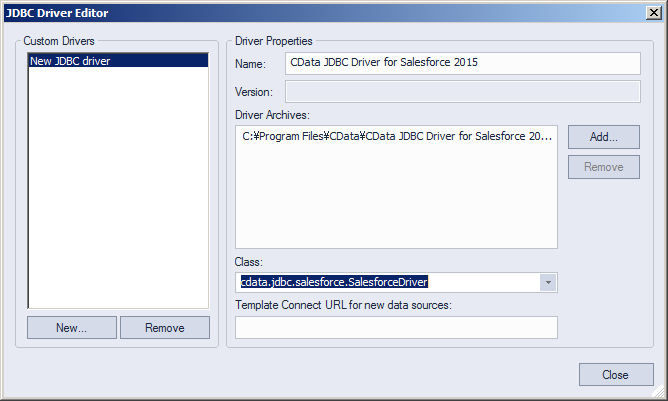Focus the driver Name text field
Screen dimensions: 668x401
click(x=462, y=63)
